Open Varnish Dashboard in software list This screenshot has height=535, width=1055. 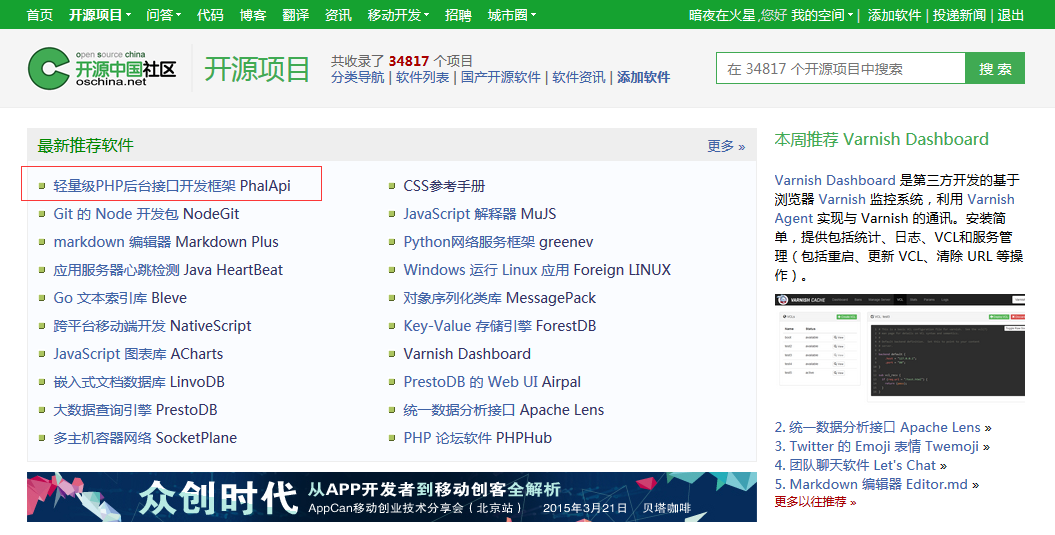[x=467, y=354]
